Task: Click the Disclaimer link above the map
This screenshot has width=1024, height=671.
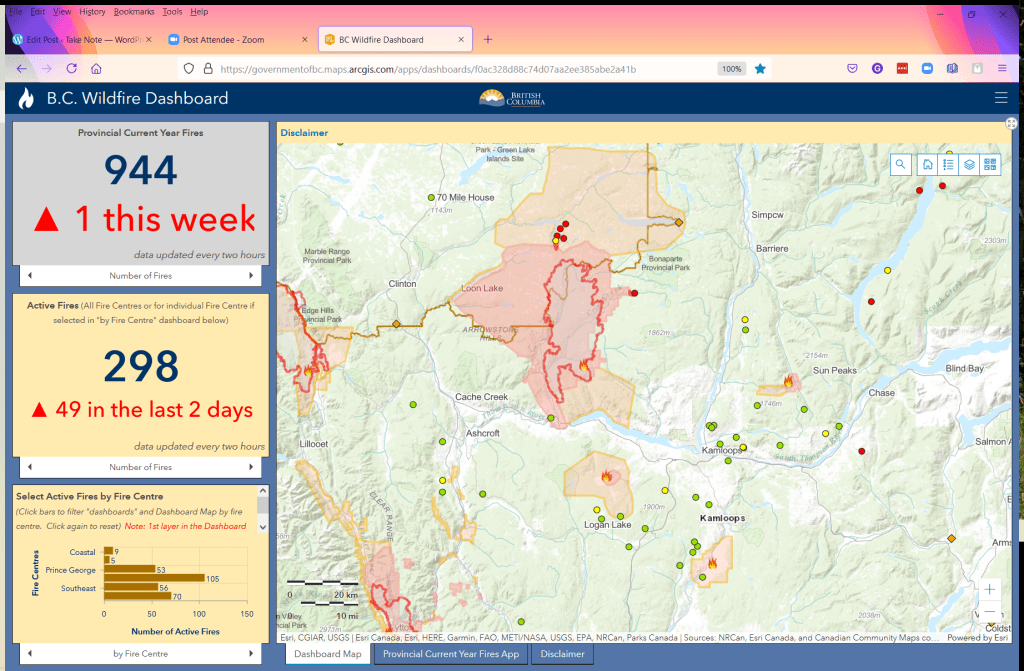Action: tap(304, 132)
